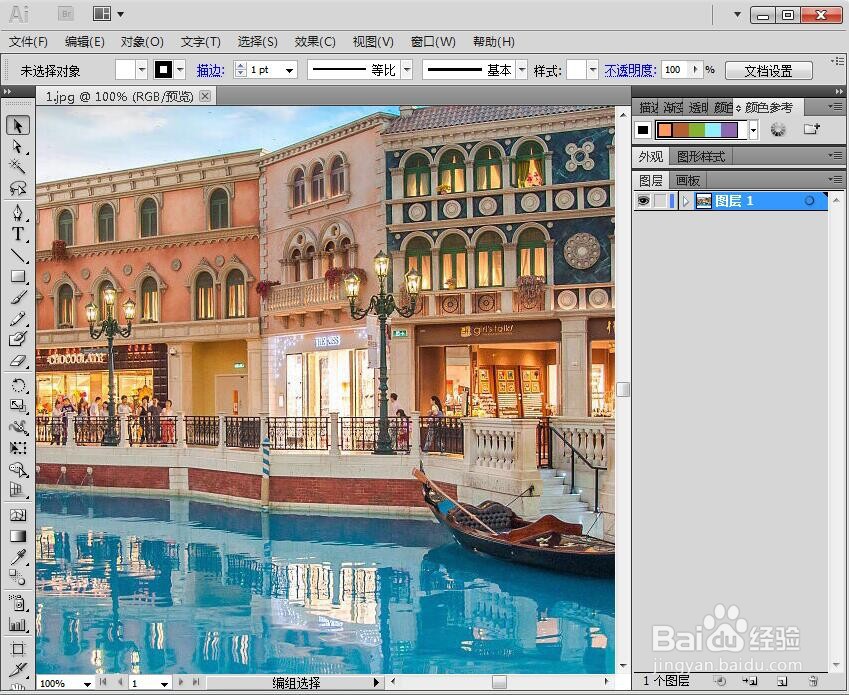Open the fill color dropdown

142,70
